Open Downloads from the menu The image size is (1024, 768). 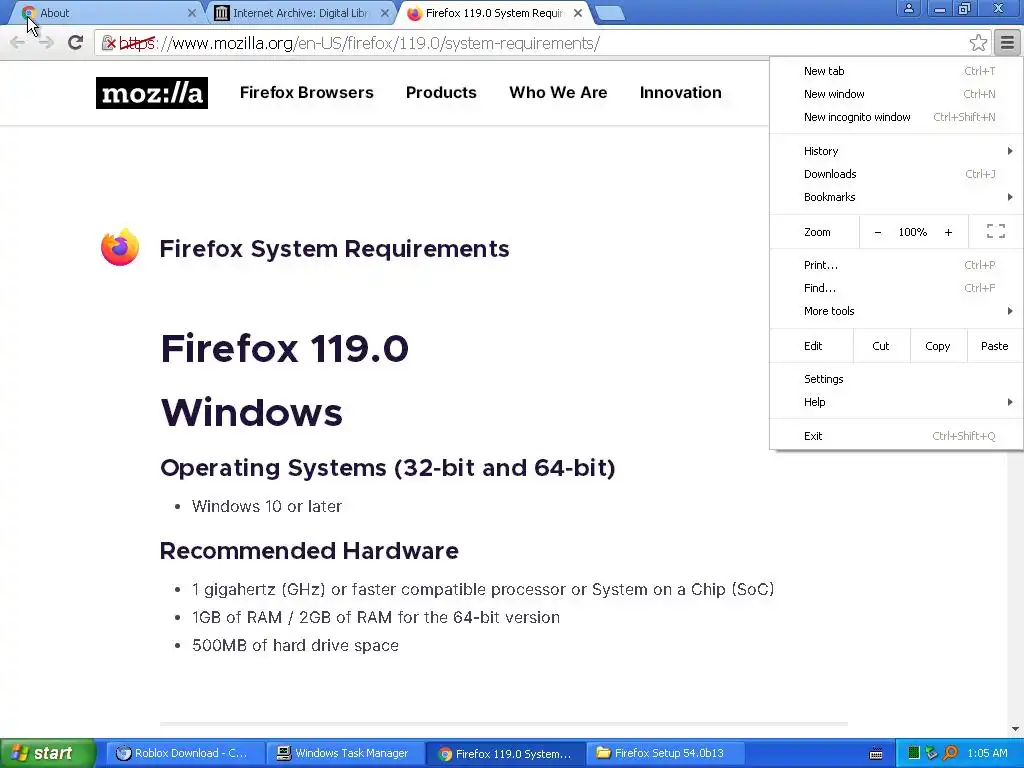coord(896,174)
